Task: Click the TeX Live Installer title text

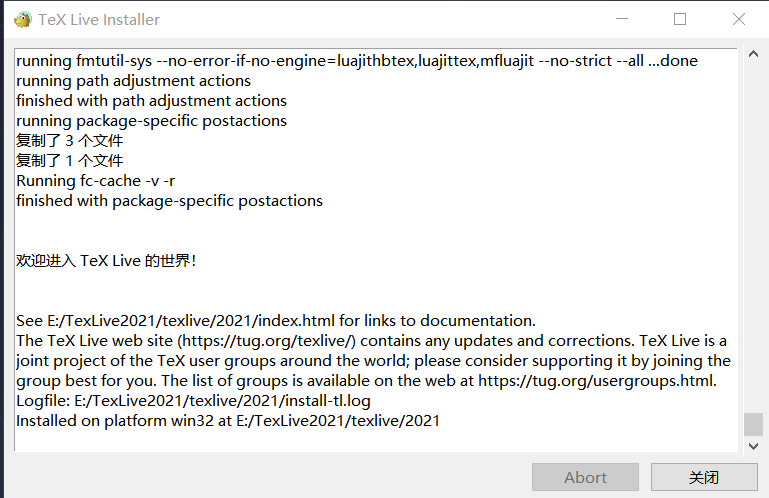Action: [x=99, y=20]
